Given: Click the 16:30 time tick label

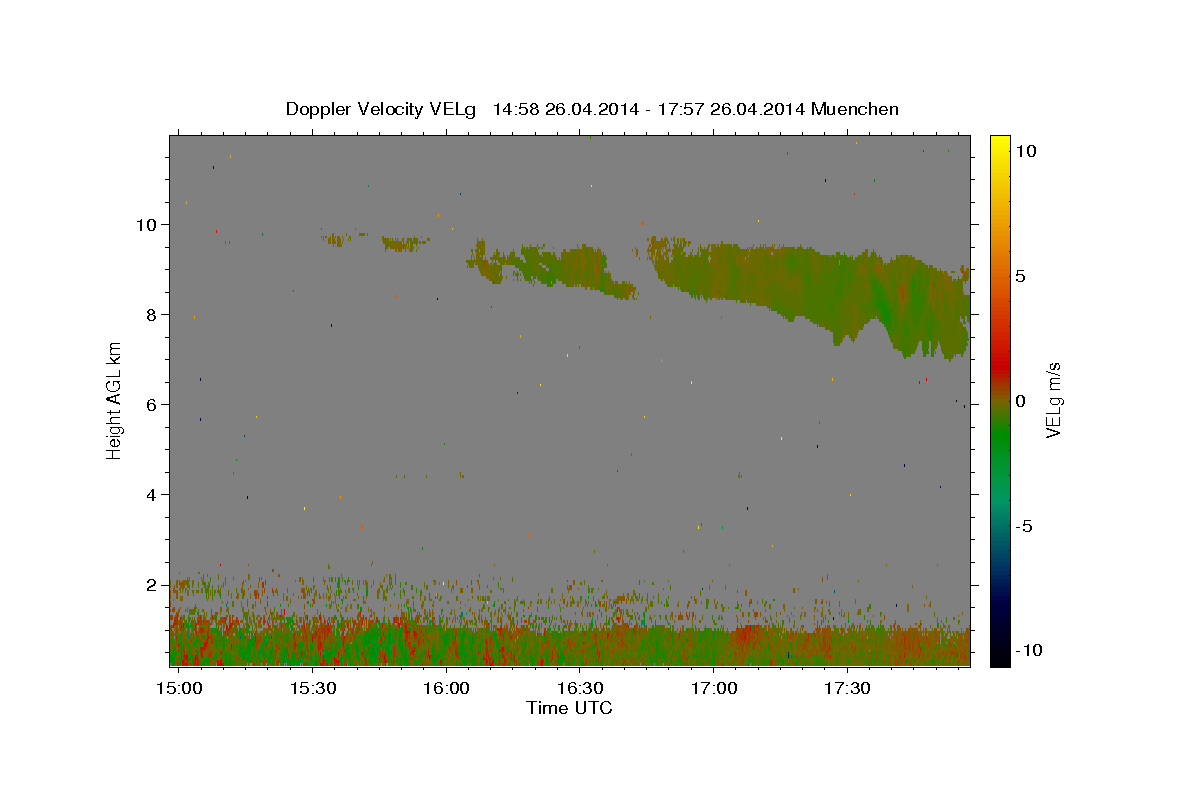Looking at the screenshot, I should [x=580, y=689].
